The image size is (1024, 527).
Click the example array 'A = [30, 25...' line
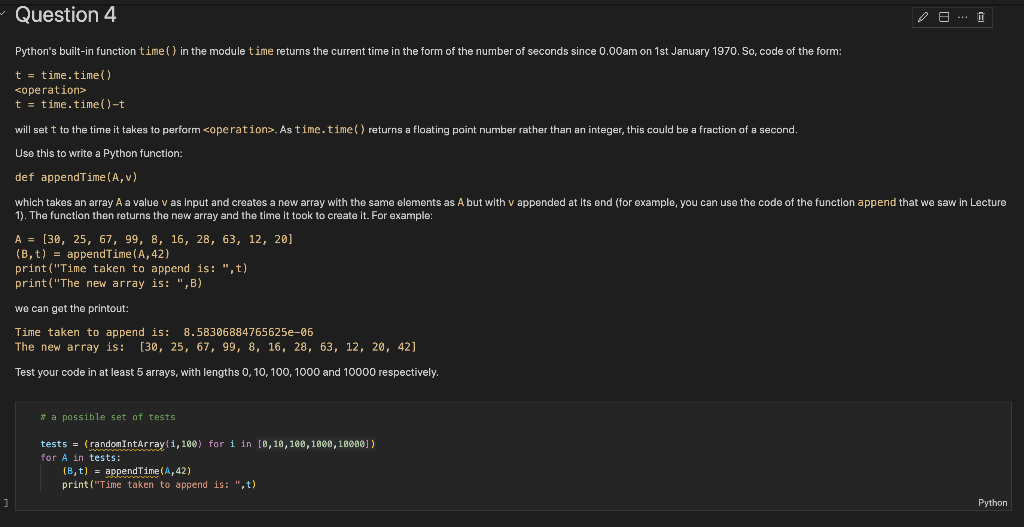153,240
